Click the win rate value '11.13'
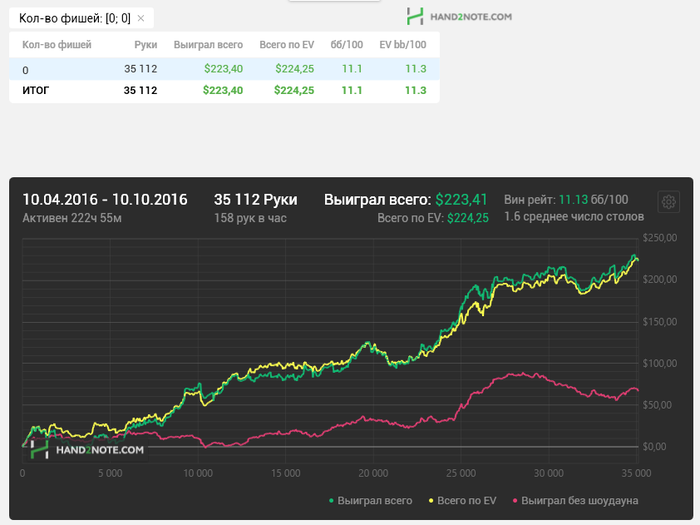Image resolution: width=700 pixels, height=525 pixels. (x=573, y=200)
